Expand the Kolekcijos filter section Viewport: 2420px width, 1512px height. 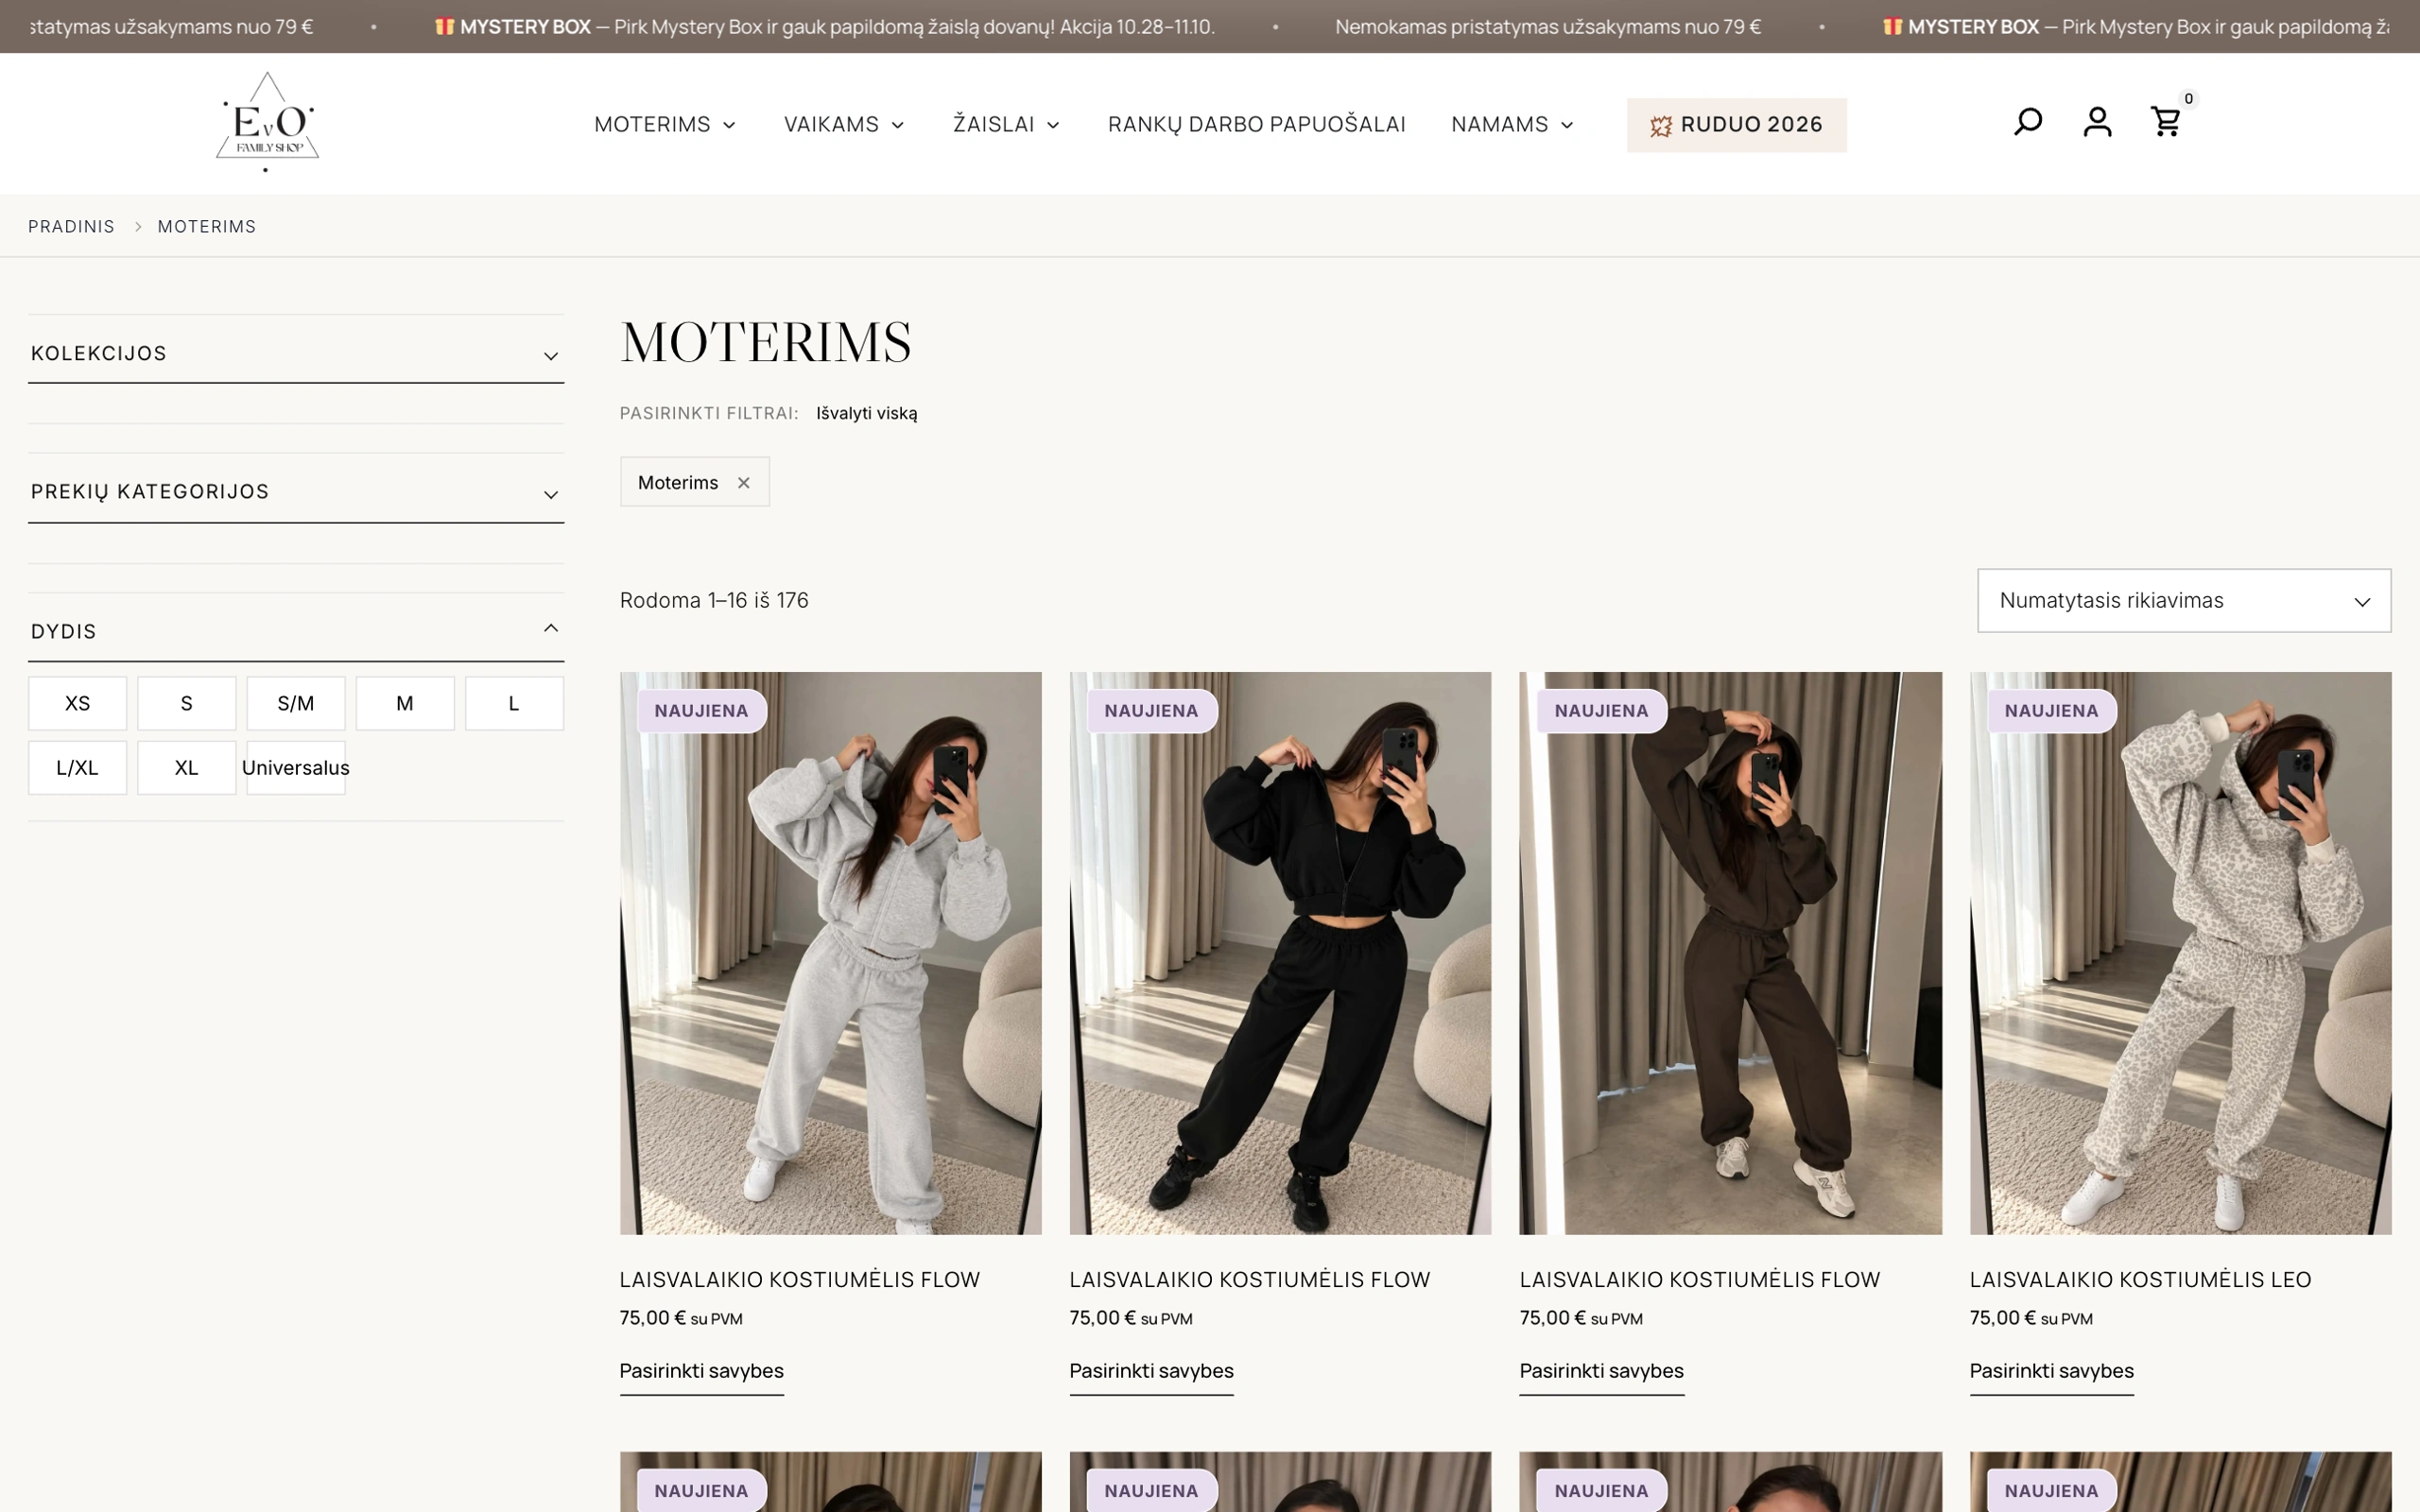[x=296, y=353]
